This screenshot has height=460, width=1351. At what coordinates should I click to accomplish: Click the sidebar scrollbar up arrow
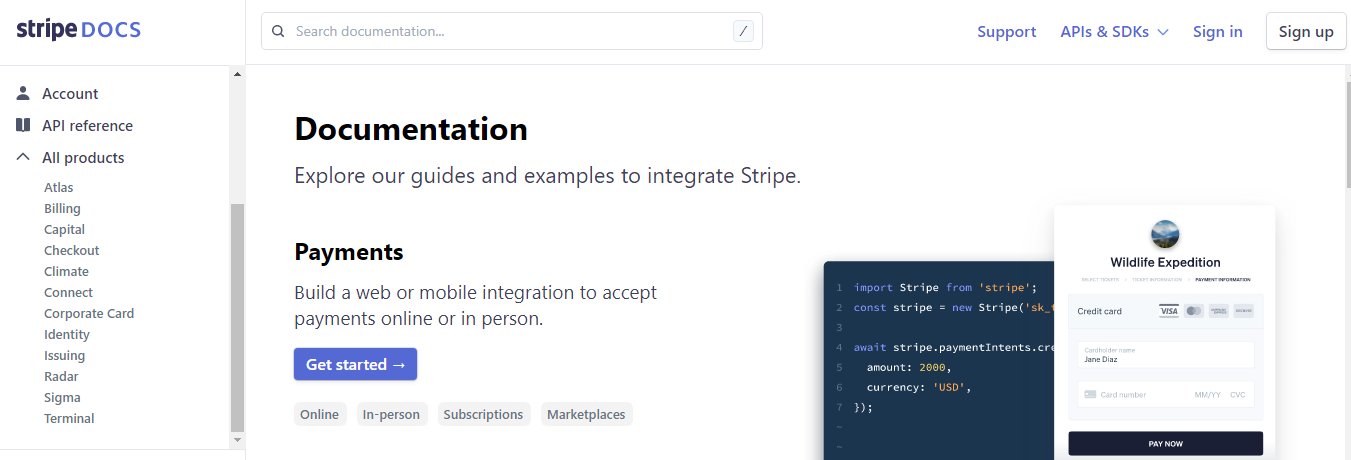(237, 74)
